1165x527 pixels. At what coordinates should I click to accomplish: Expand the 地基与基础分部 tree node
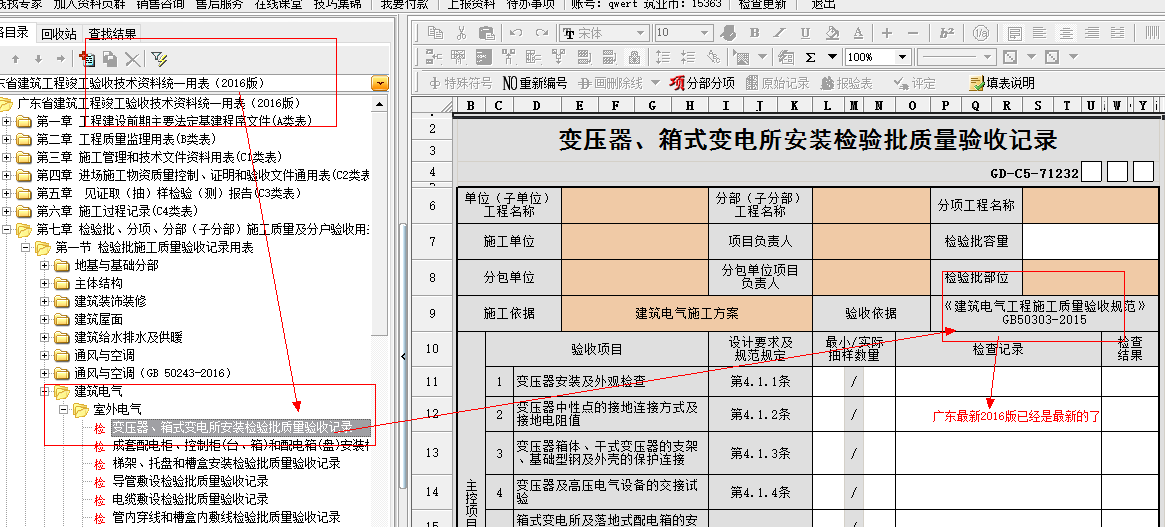click(45, 265)
